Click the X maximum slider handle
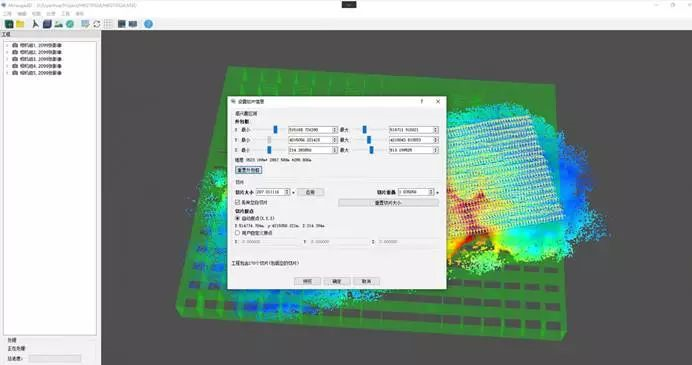 365,129
